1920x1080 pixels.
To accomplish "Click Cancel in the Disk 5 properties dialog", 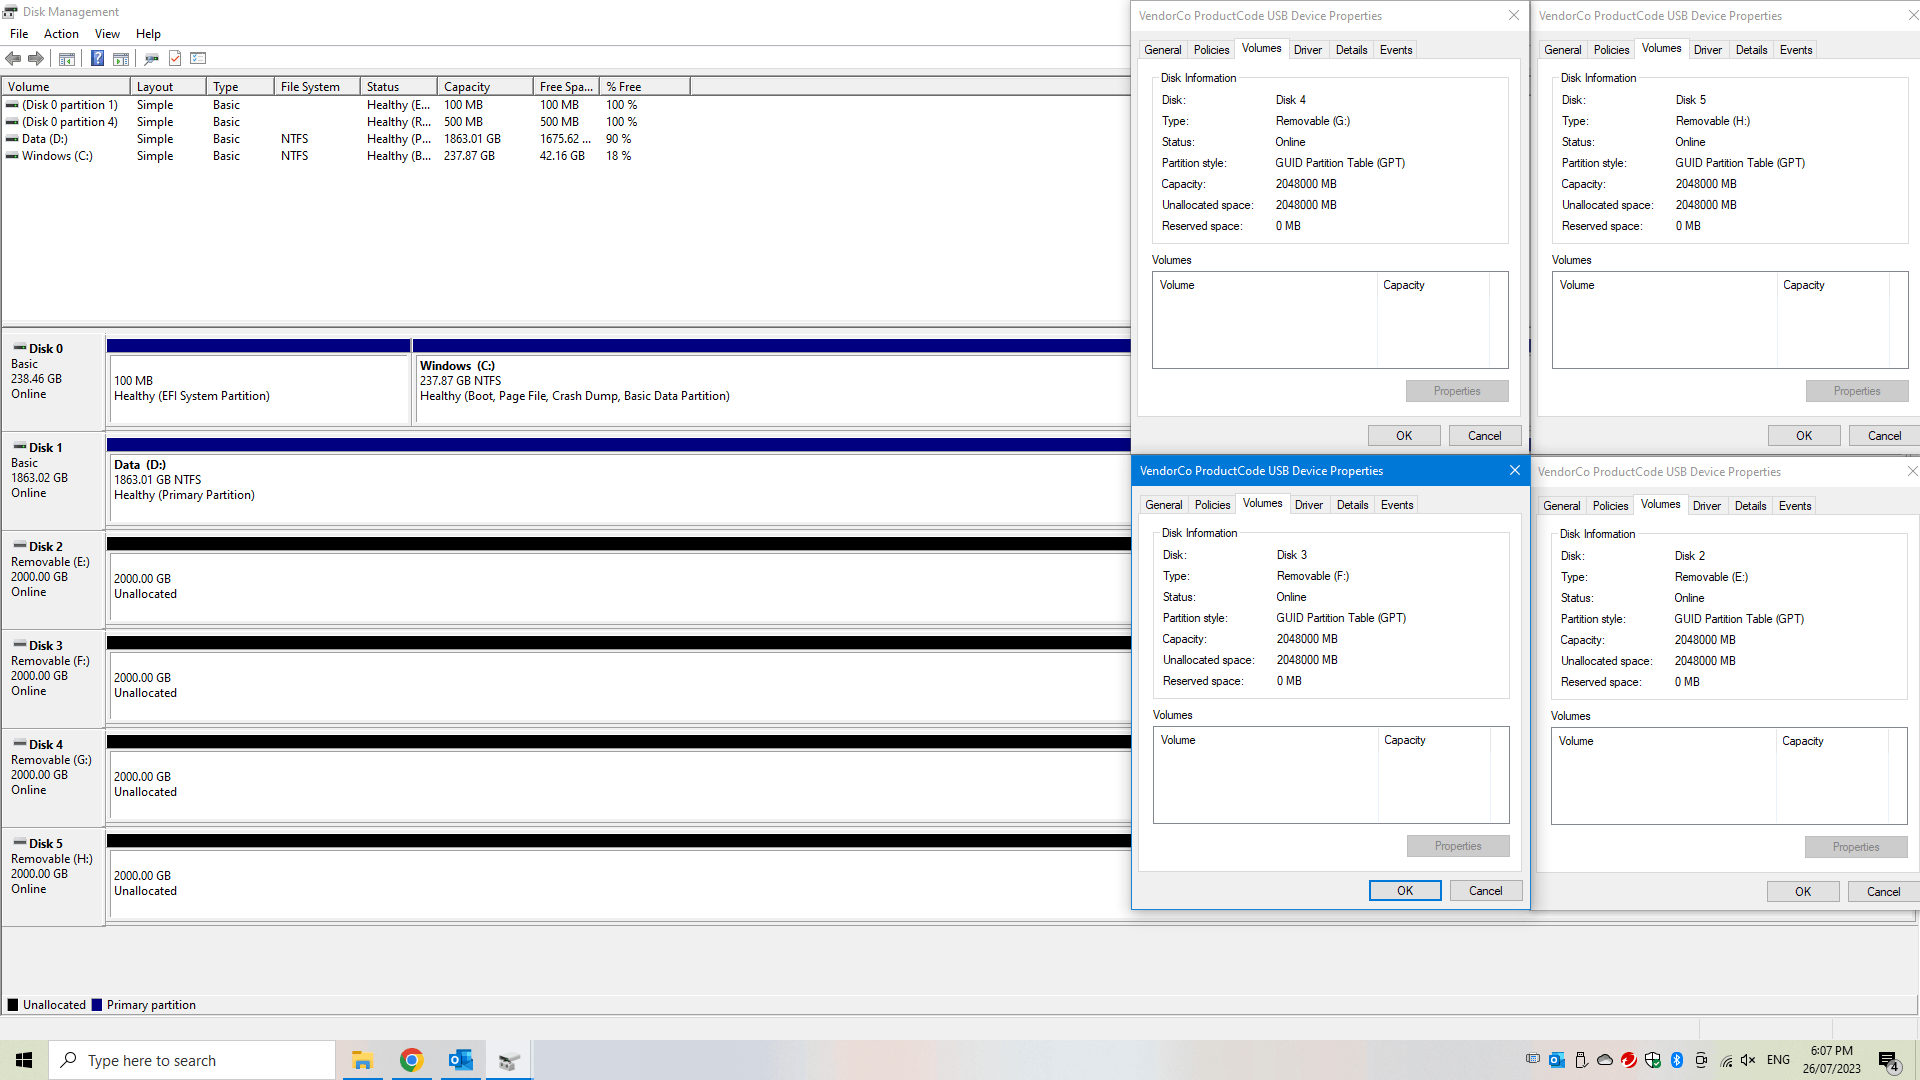I will (1883, 435).
